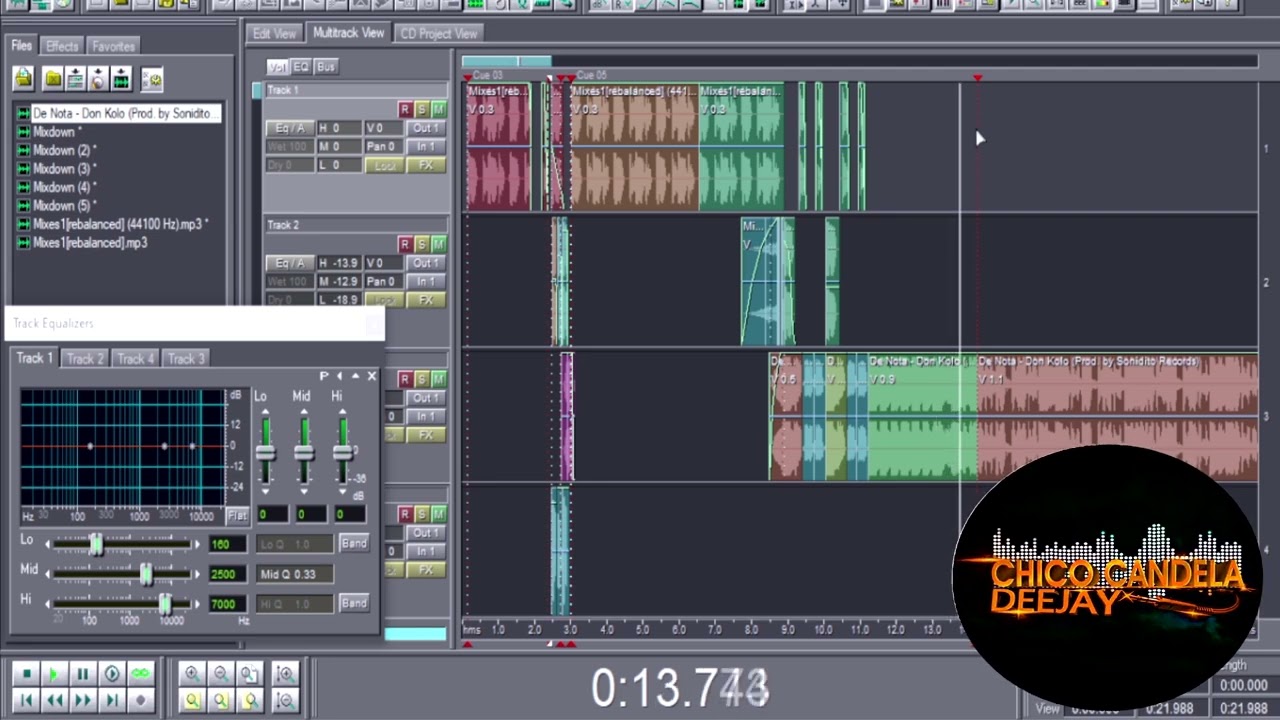
Task: Click the up arrow in the equalizer header
Action: 355,376
